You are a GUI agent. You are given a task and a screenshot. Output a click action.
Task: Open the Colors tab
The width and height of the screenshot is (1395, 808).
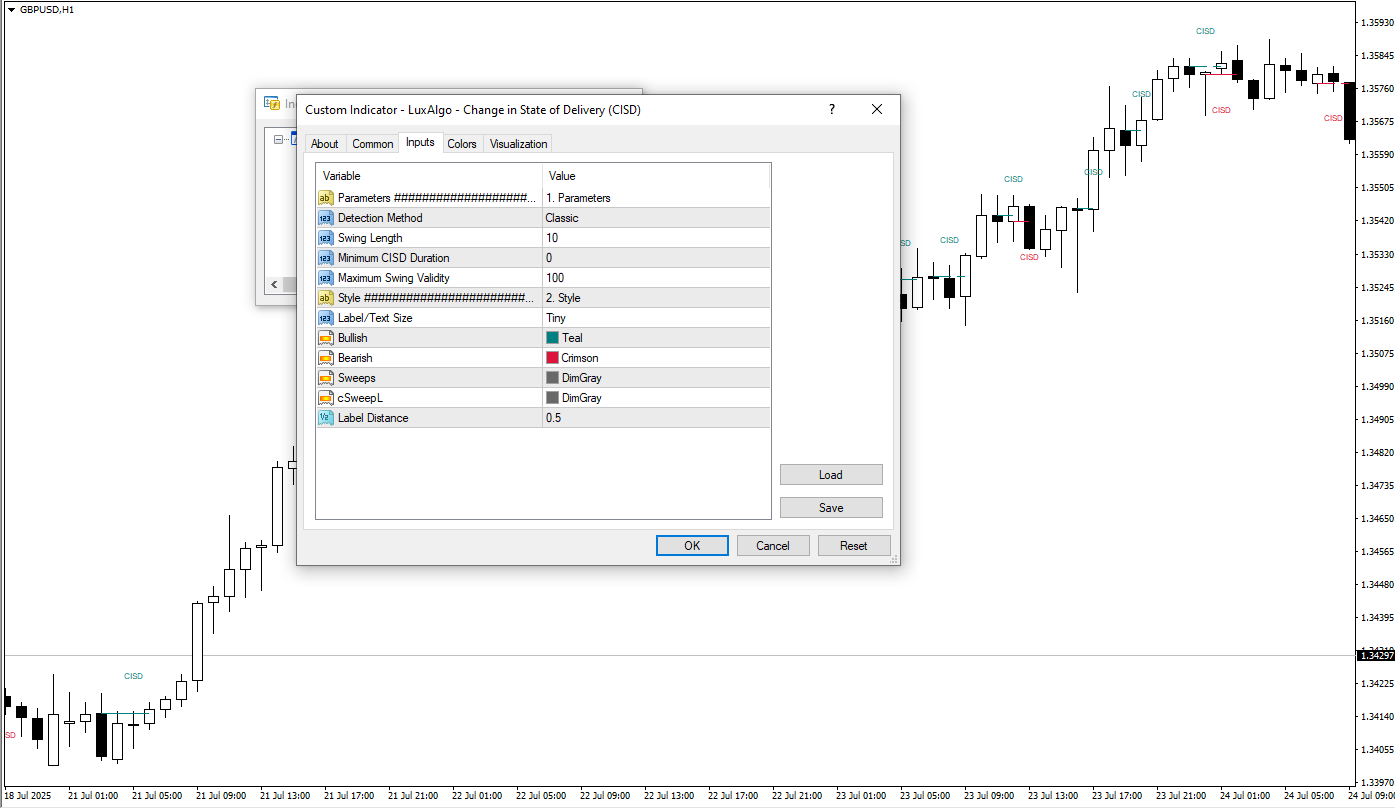point(462,144)
